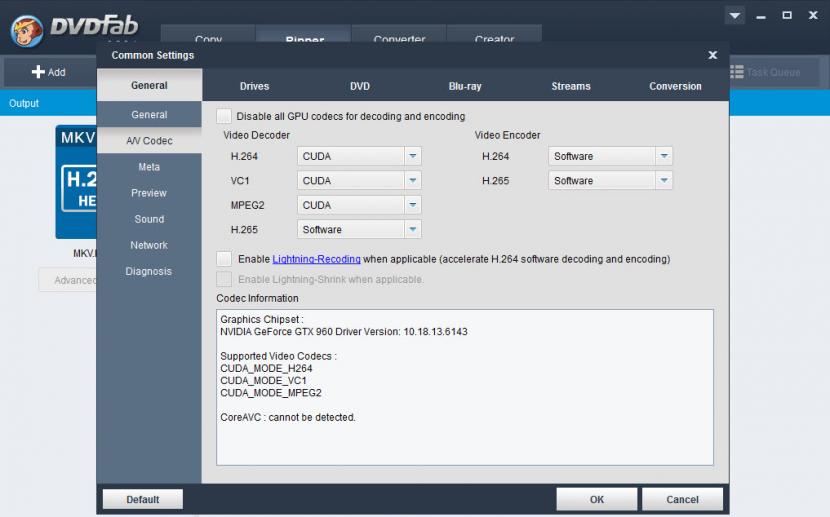The width and height of the screenshot is (830, 517).
Task: Click the Default button
Action: 143,499
